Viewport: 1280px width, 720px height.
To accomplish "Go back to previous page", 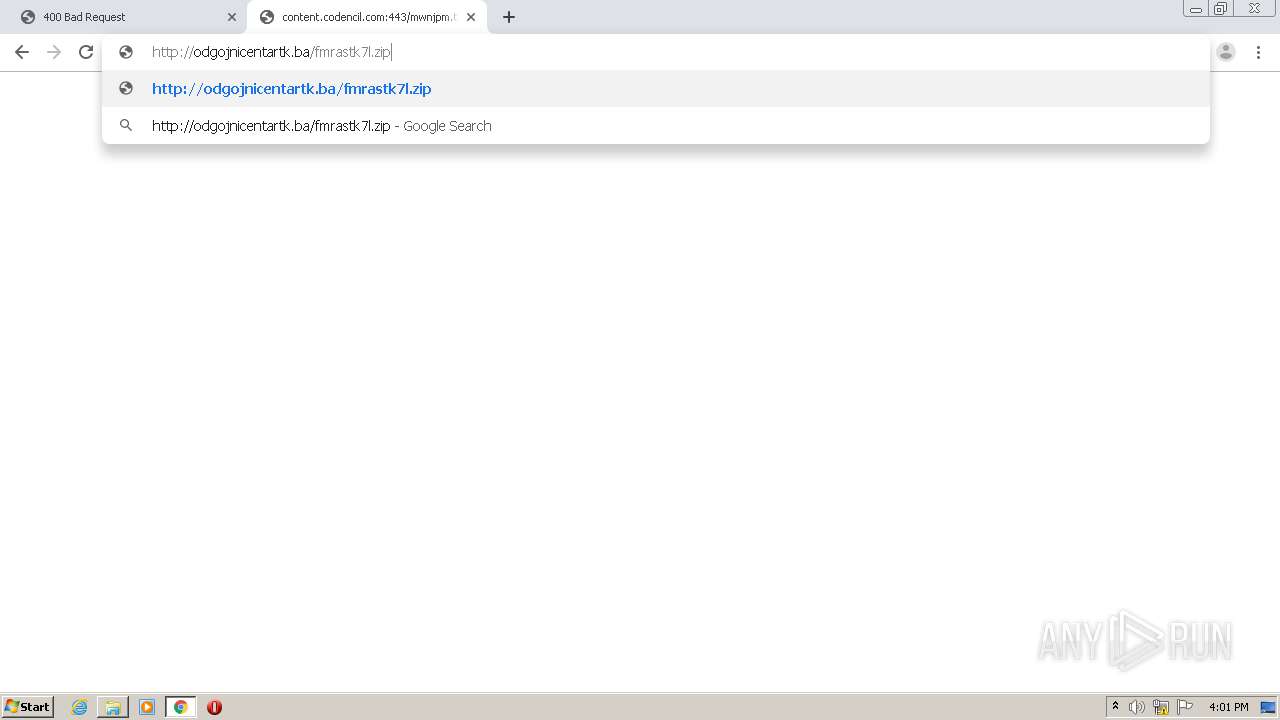I will click(x=22, y=52).
